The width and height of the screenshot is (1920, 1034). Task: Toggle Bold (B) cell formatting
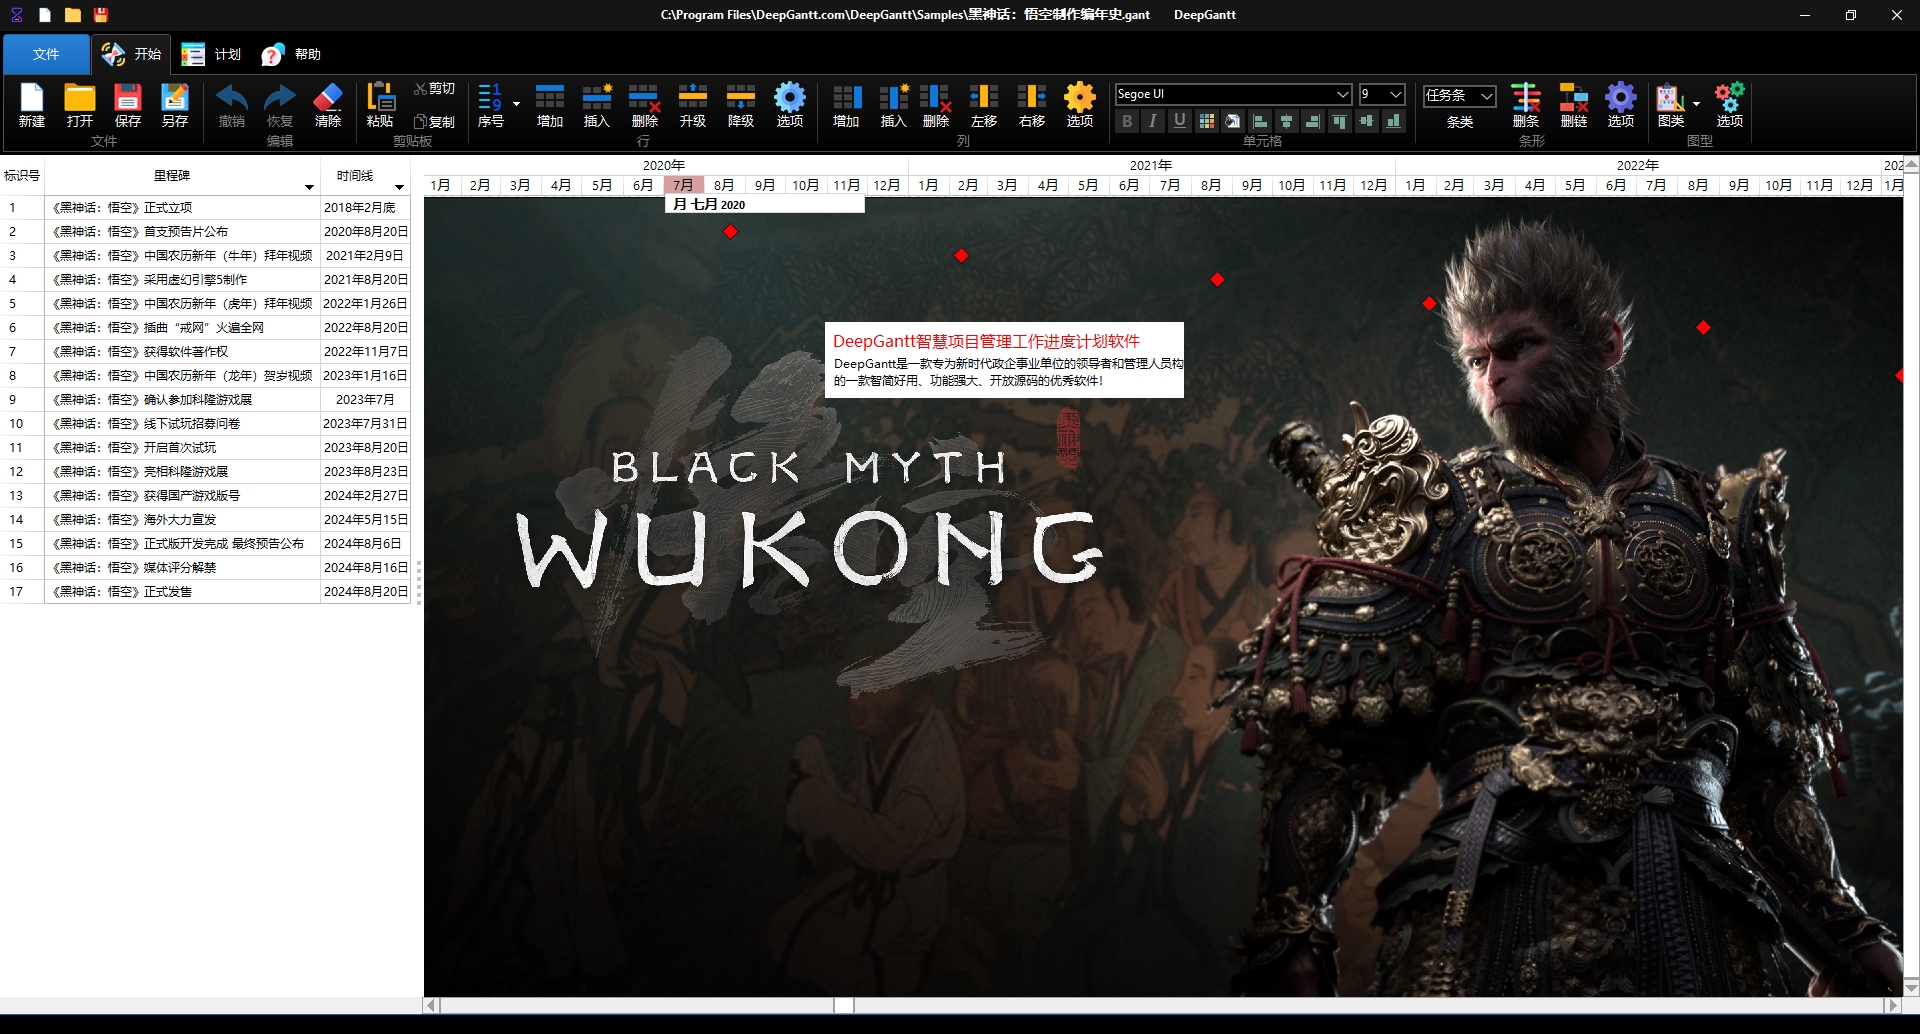pos(1128,121)
